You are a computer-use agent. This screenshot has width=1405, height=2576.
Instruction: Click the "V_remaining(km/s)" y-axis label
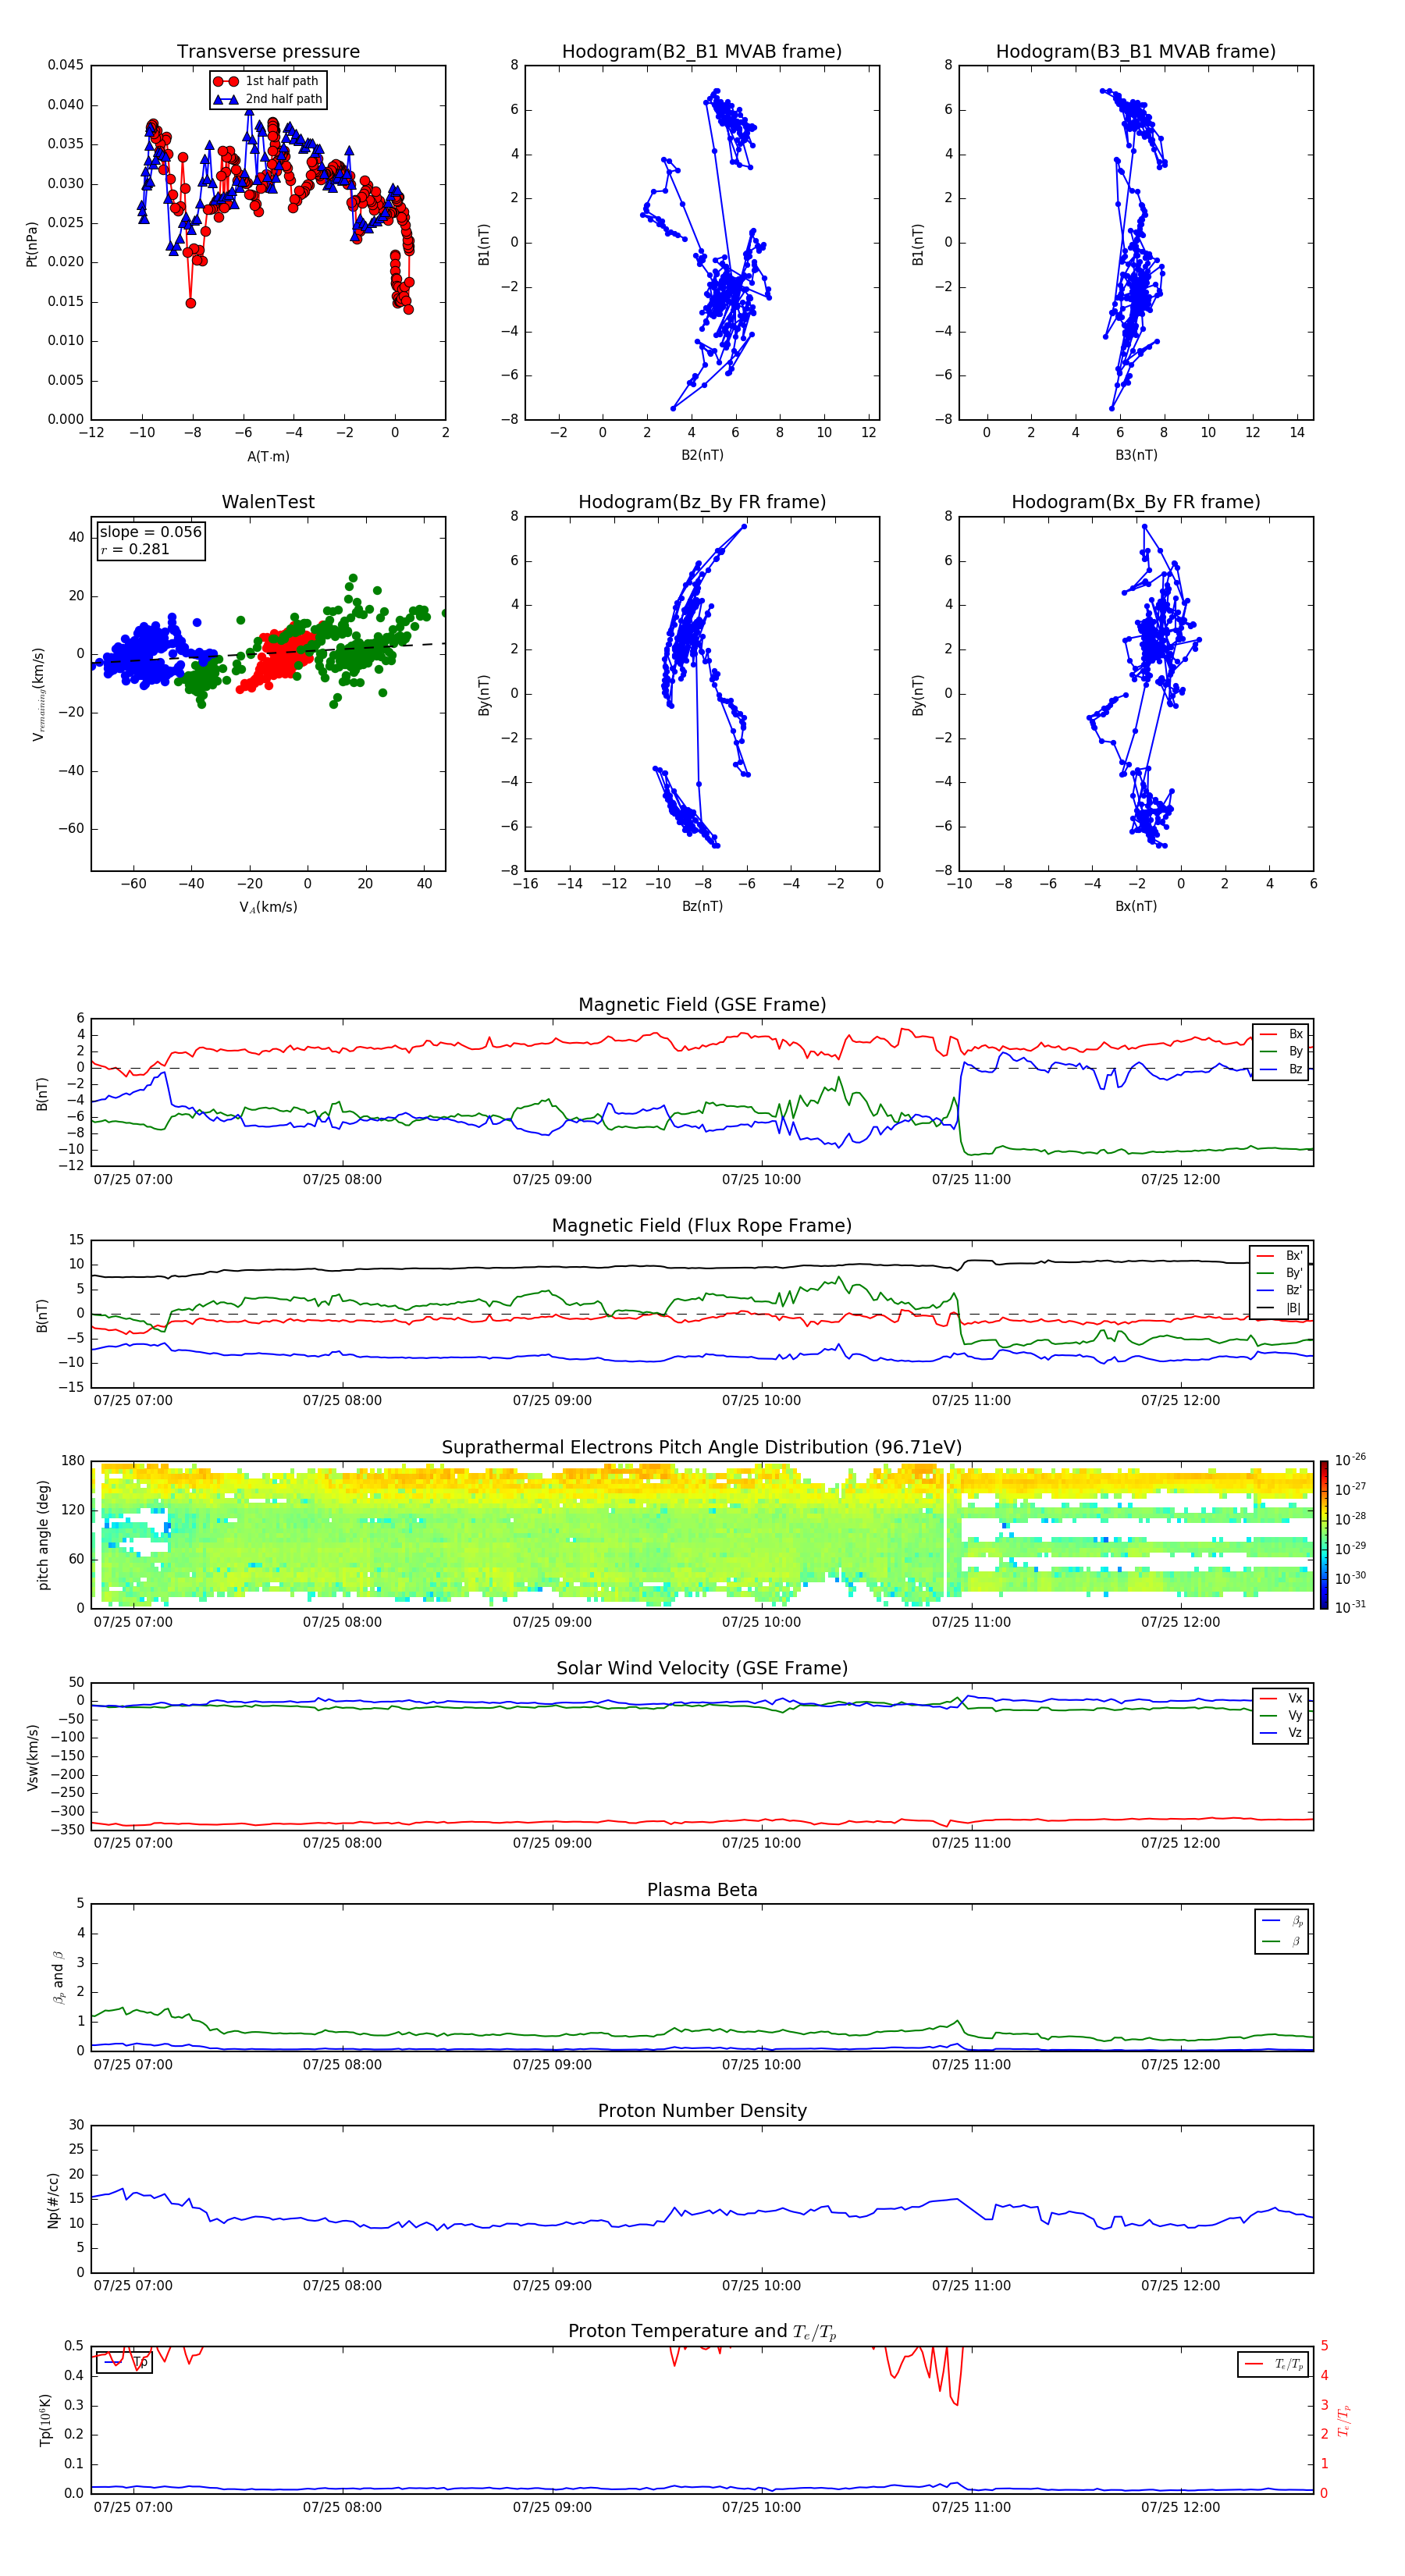tap(38, 694)
